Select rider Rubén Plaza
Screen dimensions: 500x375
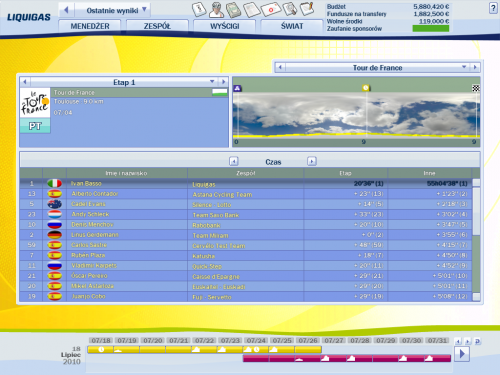point(88,255)
